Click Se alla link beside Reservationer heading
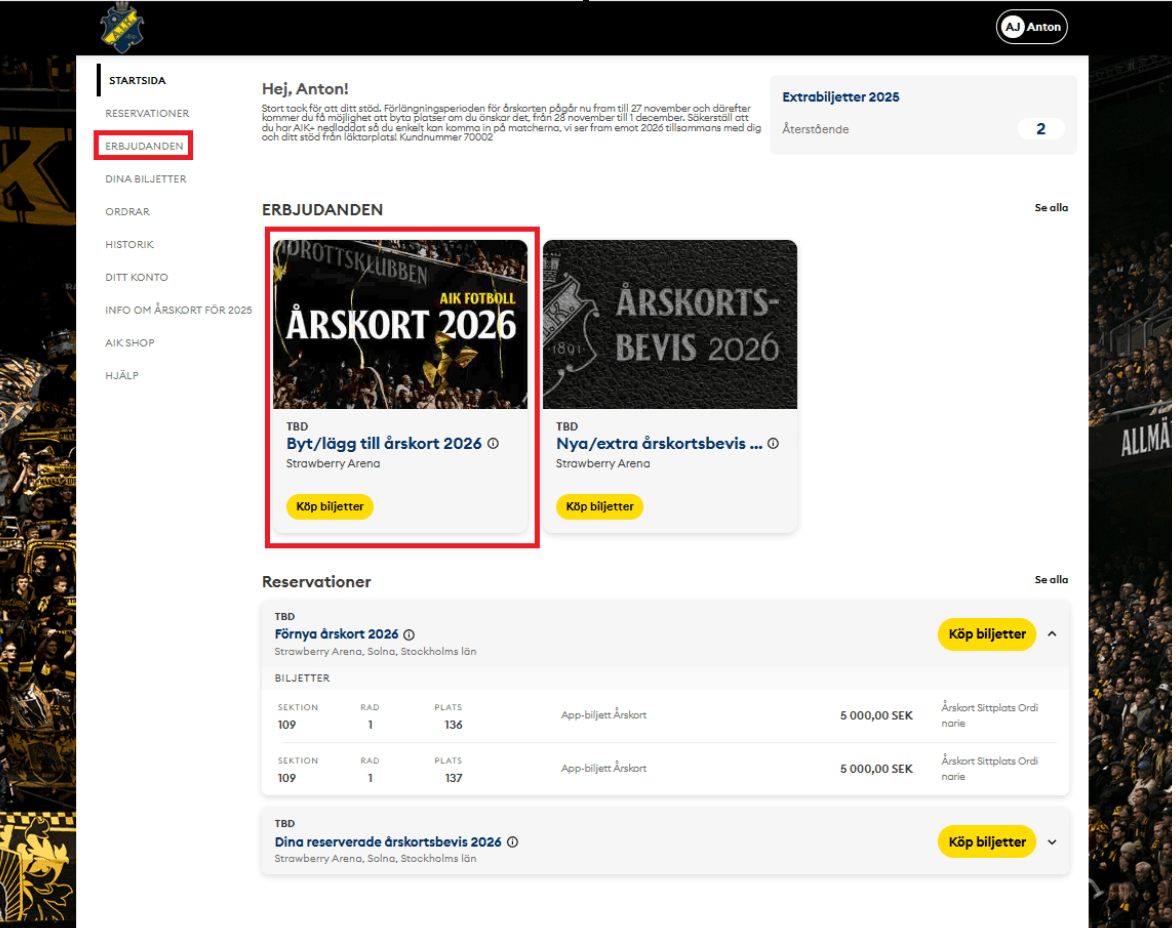 click(x=1051, y=580)
